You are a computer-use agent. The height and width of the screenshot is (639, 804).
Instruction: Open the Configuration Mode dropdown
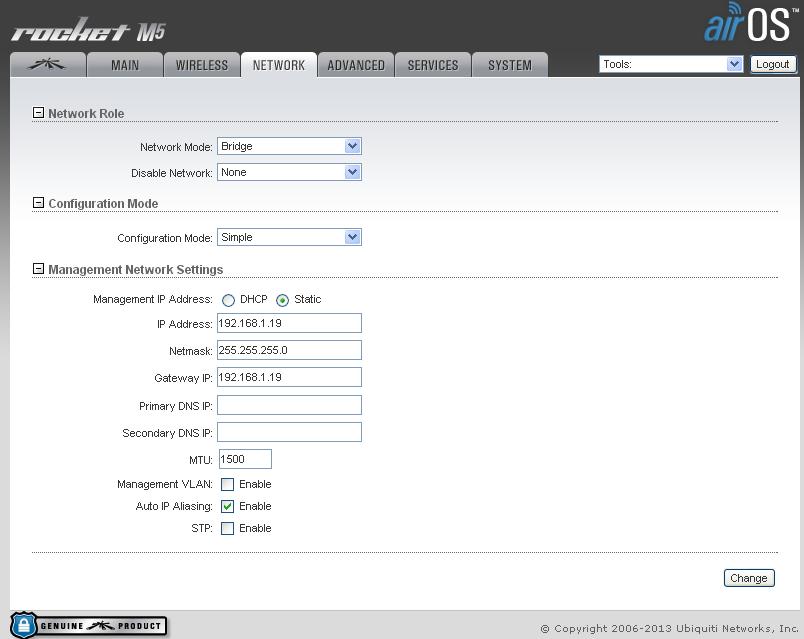click(289, 237)
